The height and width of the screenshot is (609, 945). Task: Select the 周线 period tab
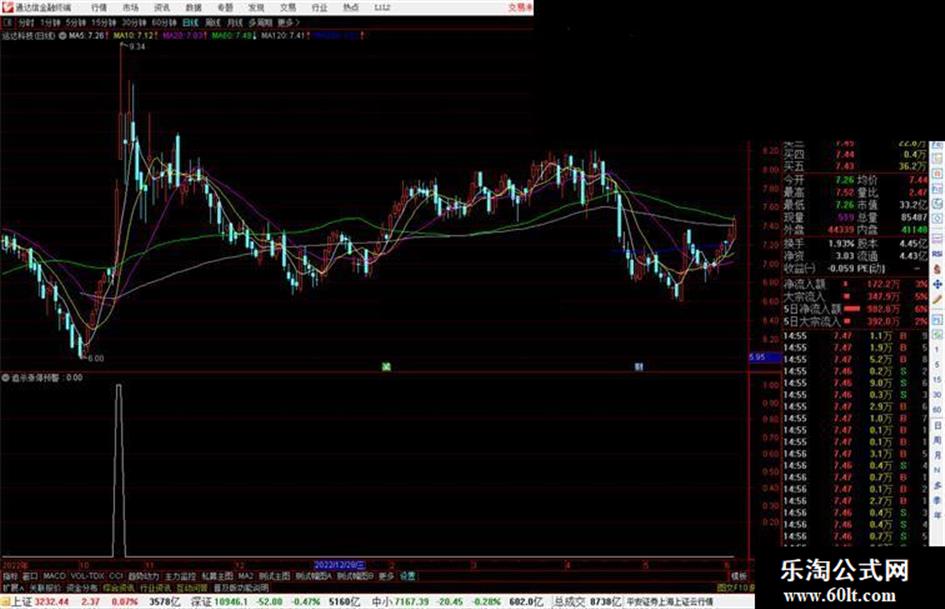click(212, 23)
